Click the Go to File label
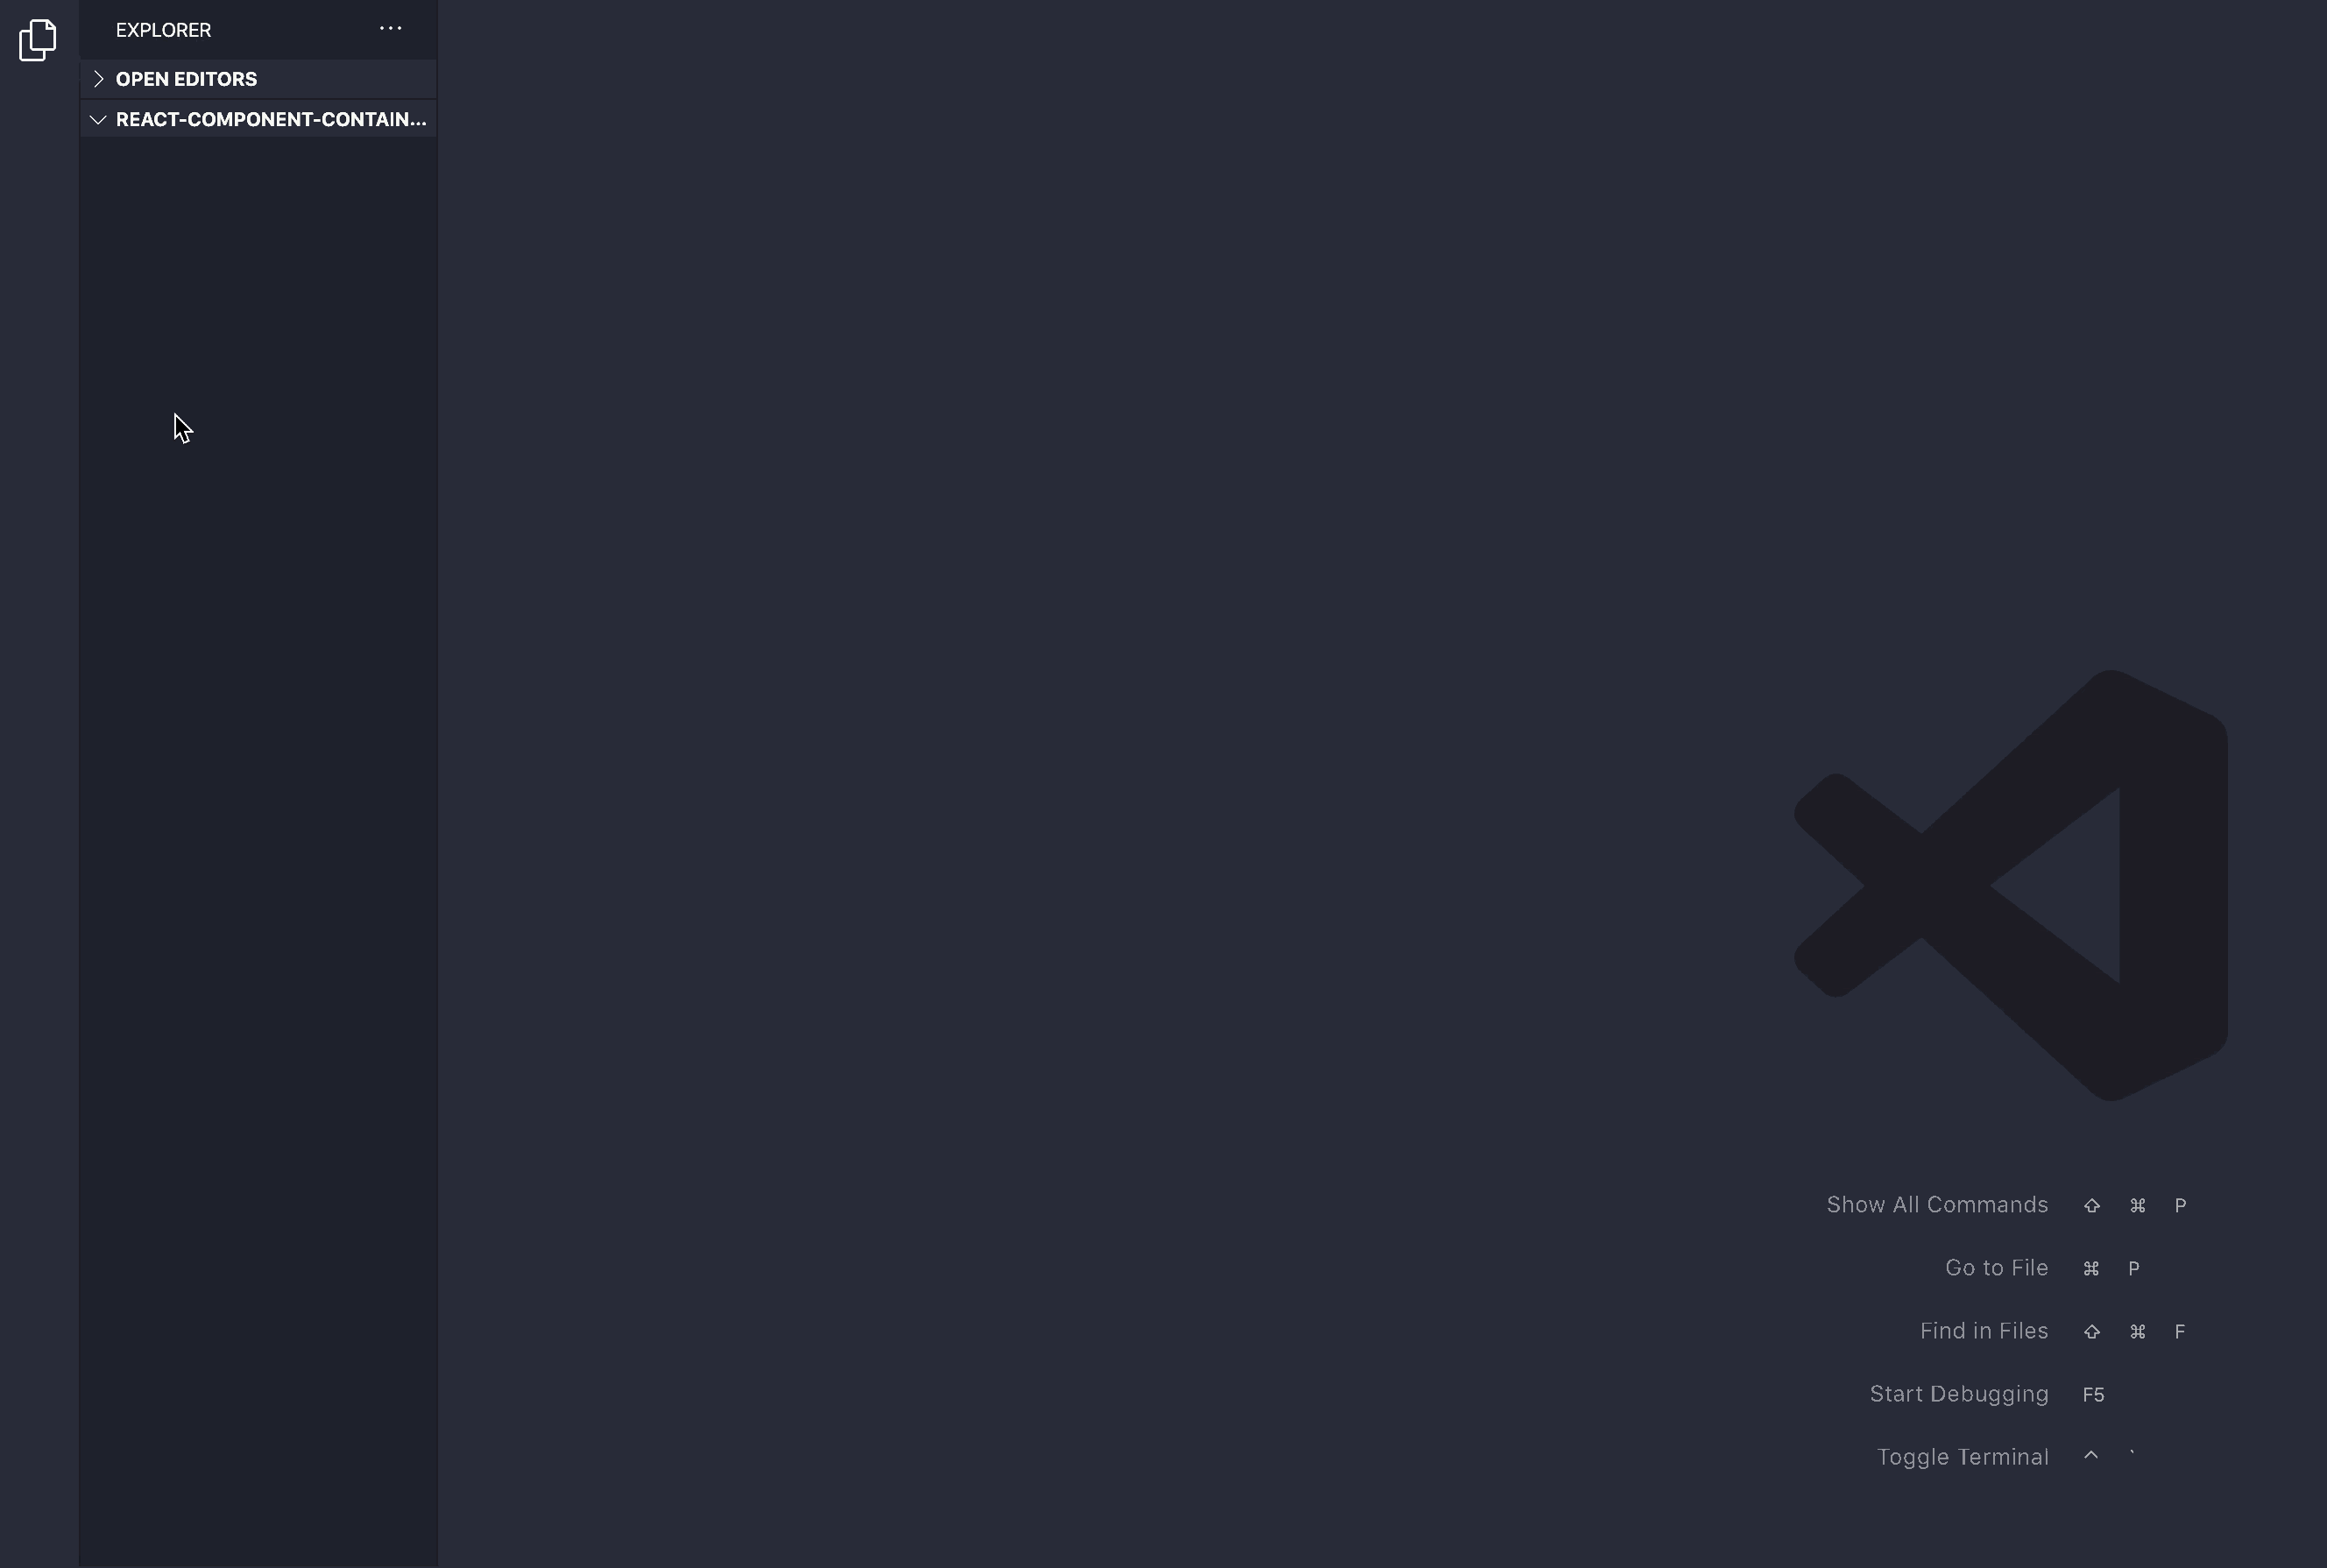The width and height of the screenshot is (2327, 1568). click(1996, 1268)
